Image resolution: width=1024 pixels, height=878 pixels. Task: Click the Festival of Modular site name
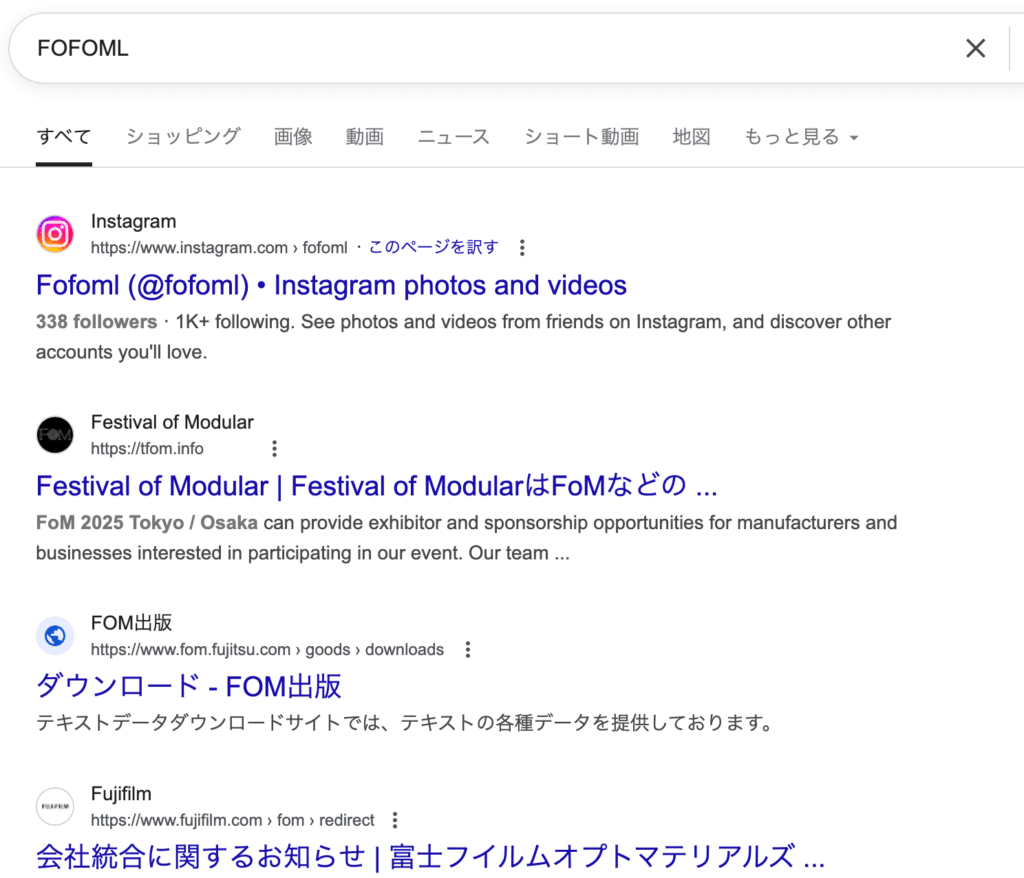point(172,422)
